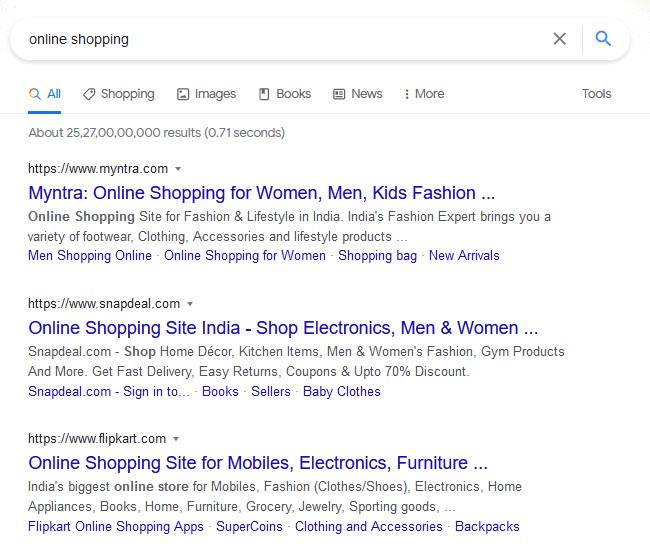Expand dropdown arrow next to snapdeal.com URL

pyautogui.click(x=190, y=304)
